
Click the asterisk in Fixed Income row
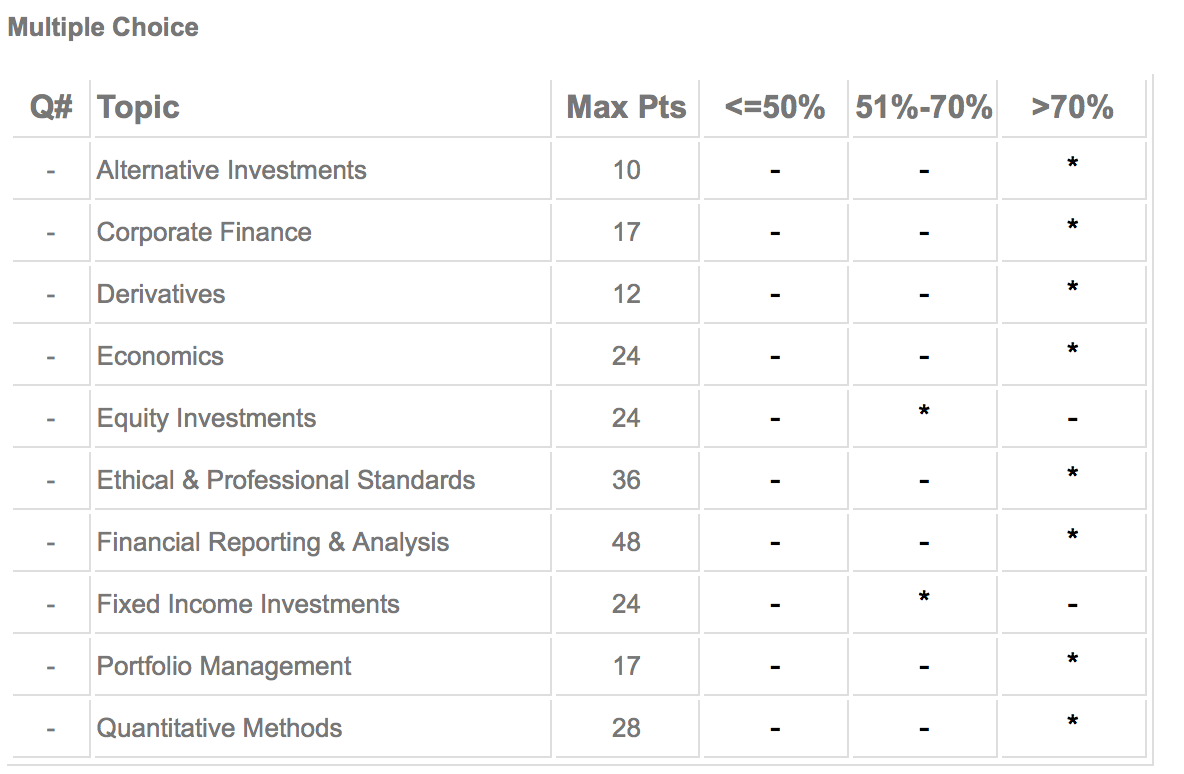pyautogui.click(x=924, y=598)
